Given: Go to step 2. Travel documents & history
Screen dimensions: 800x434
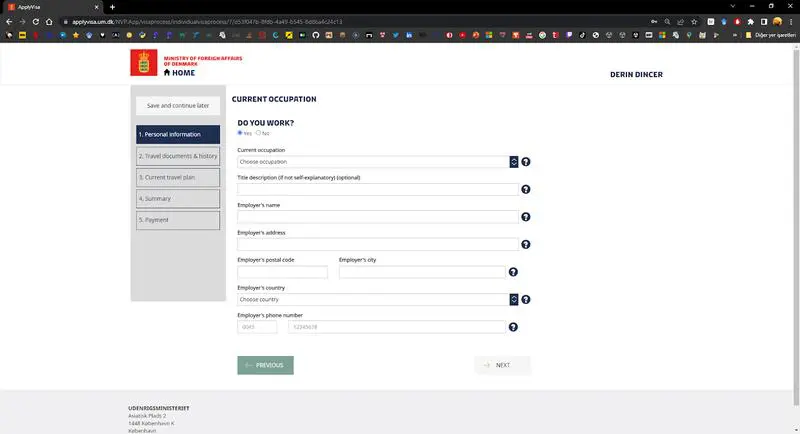Looking at the screenshot, I should click(x=178, y=156).
